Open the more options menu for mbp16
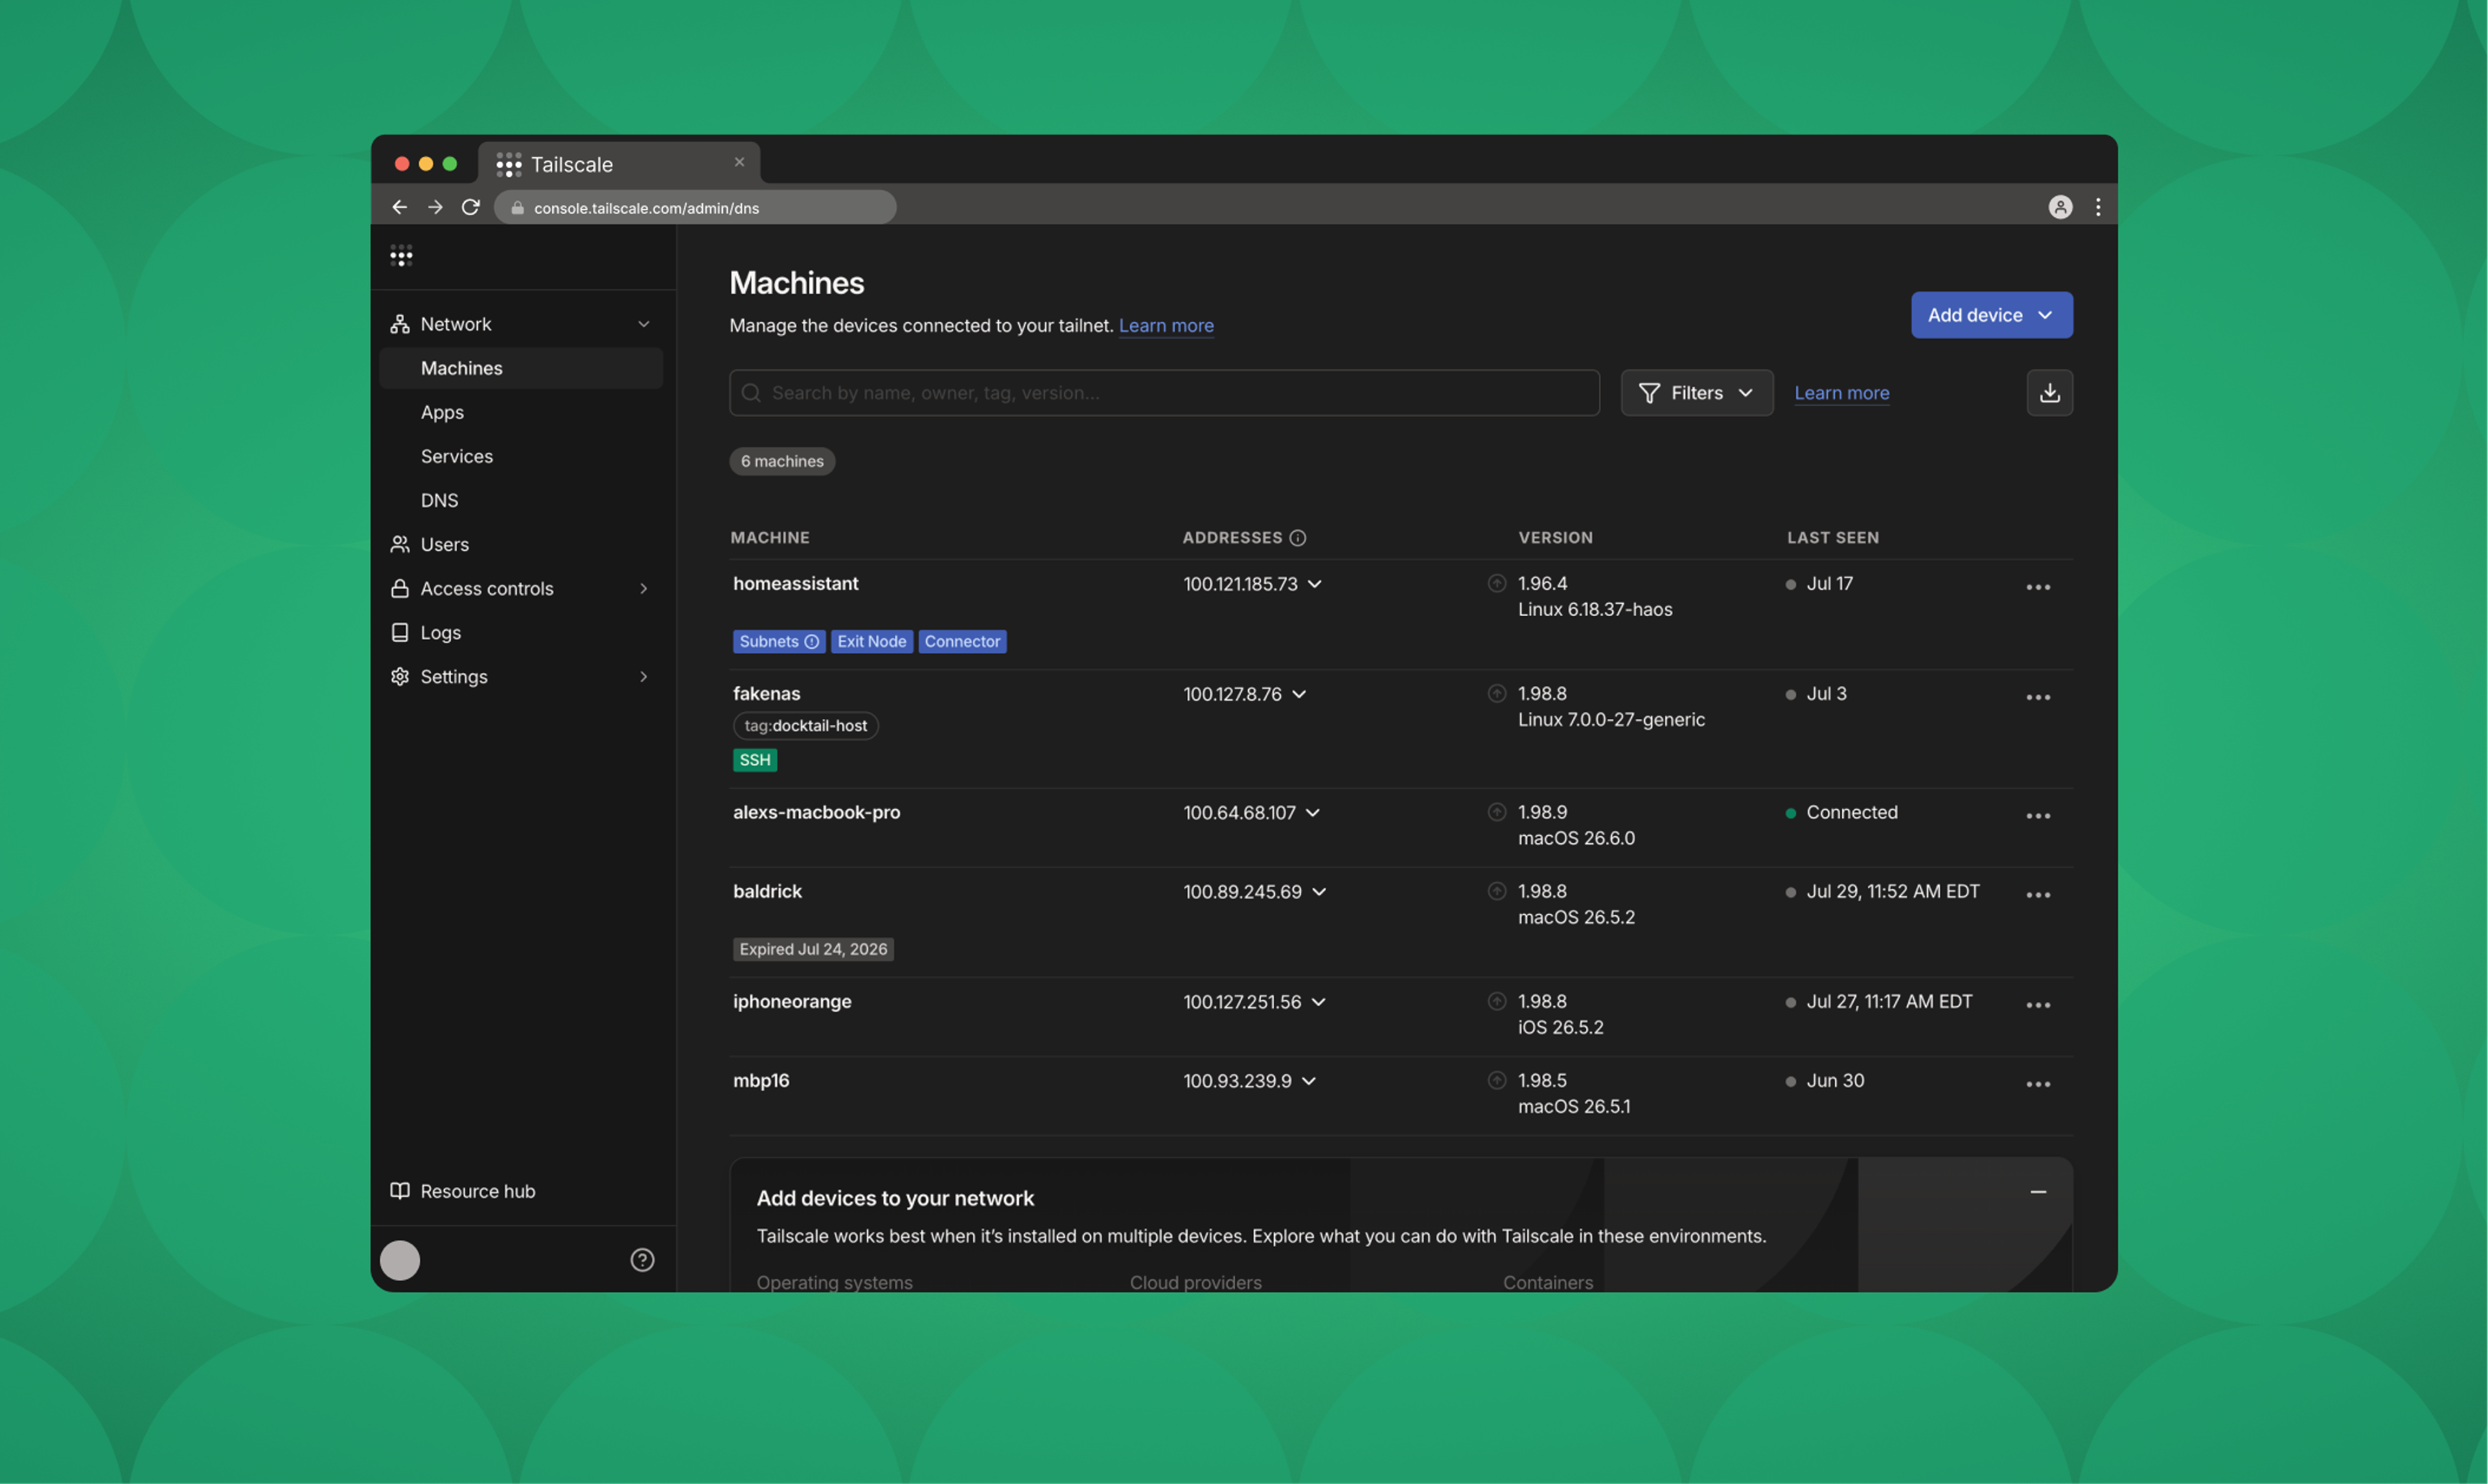2488x1484 pixels. (2038, 1084)
